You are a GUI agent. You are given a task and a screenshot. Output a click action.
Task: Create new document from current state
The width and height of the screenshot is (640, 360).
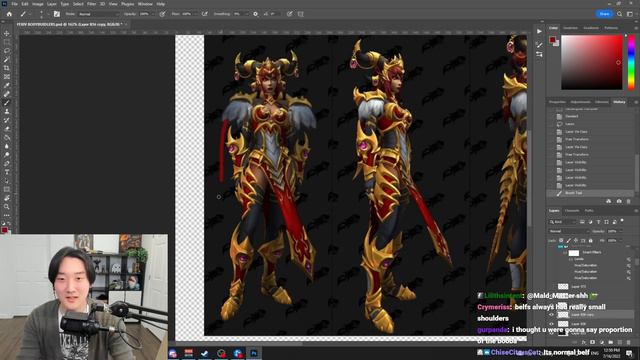pos(609,201)
